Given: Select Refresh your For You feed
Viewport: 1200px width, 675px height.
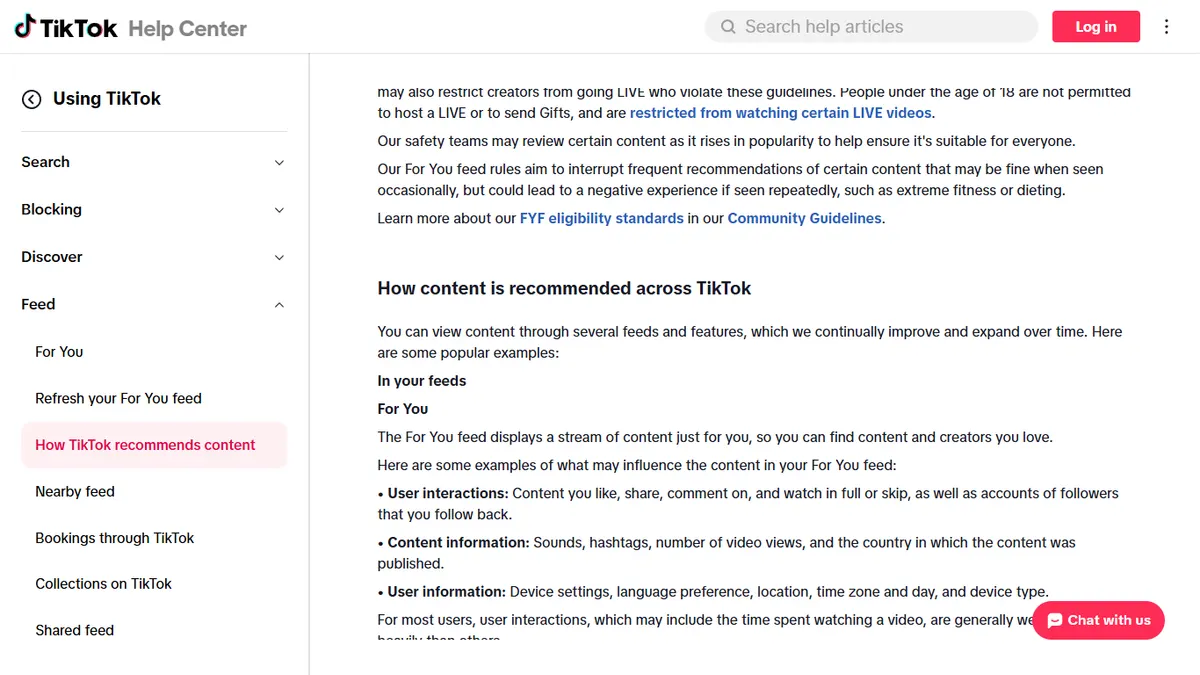Looking at the screenshot, I should click(118, 398).
